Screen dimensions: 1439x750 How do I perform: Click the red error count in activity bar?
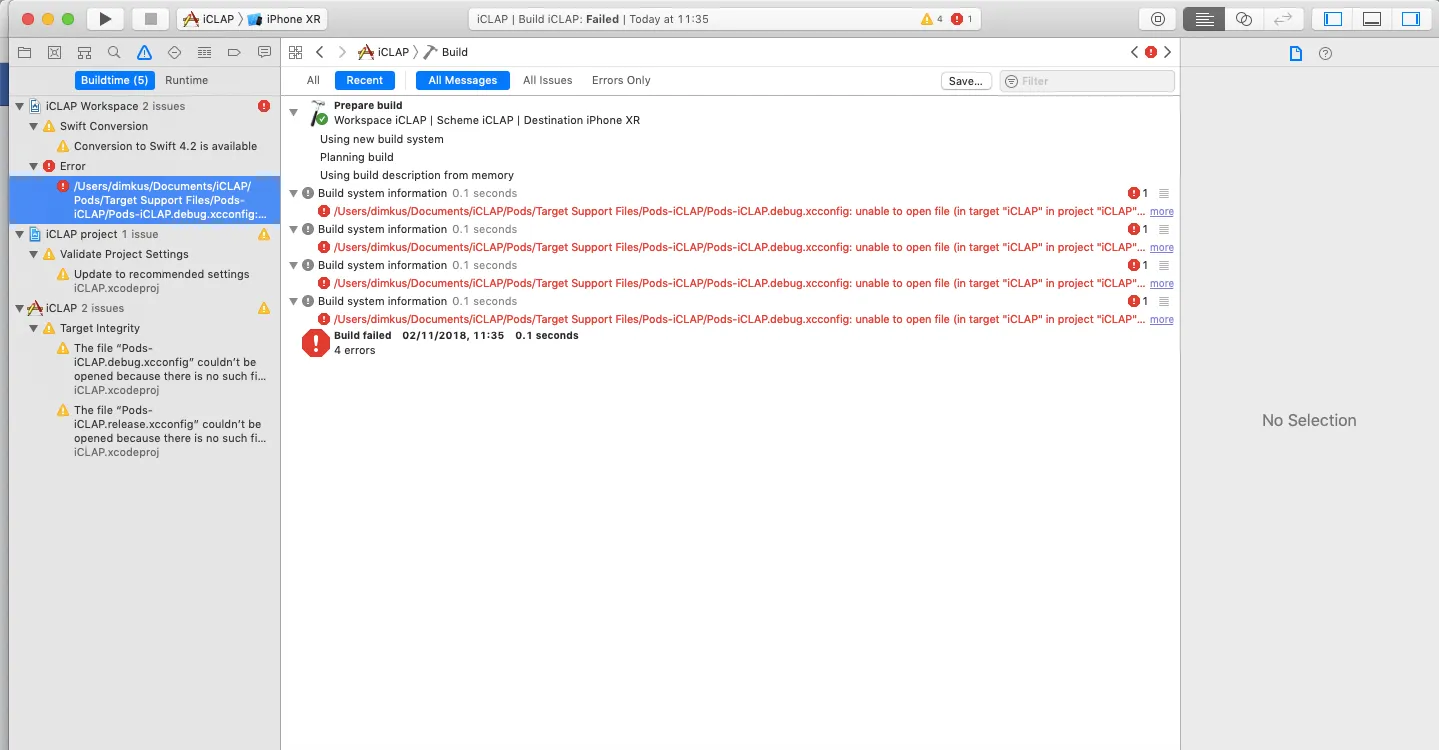click(x=963, y=19)
